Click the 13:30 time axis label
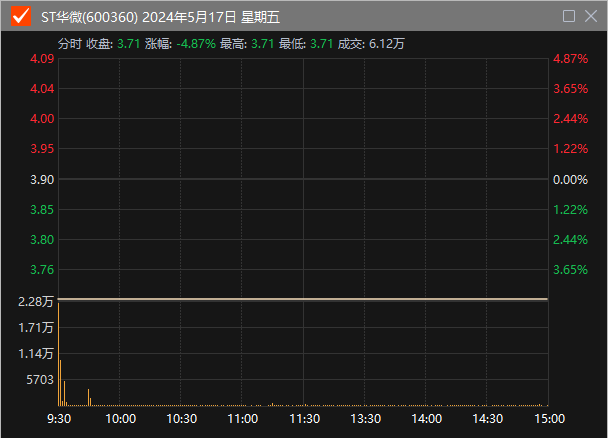The image size is (608, 438). tap(366, 419)
